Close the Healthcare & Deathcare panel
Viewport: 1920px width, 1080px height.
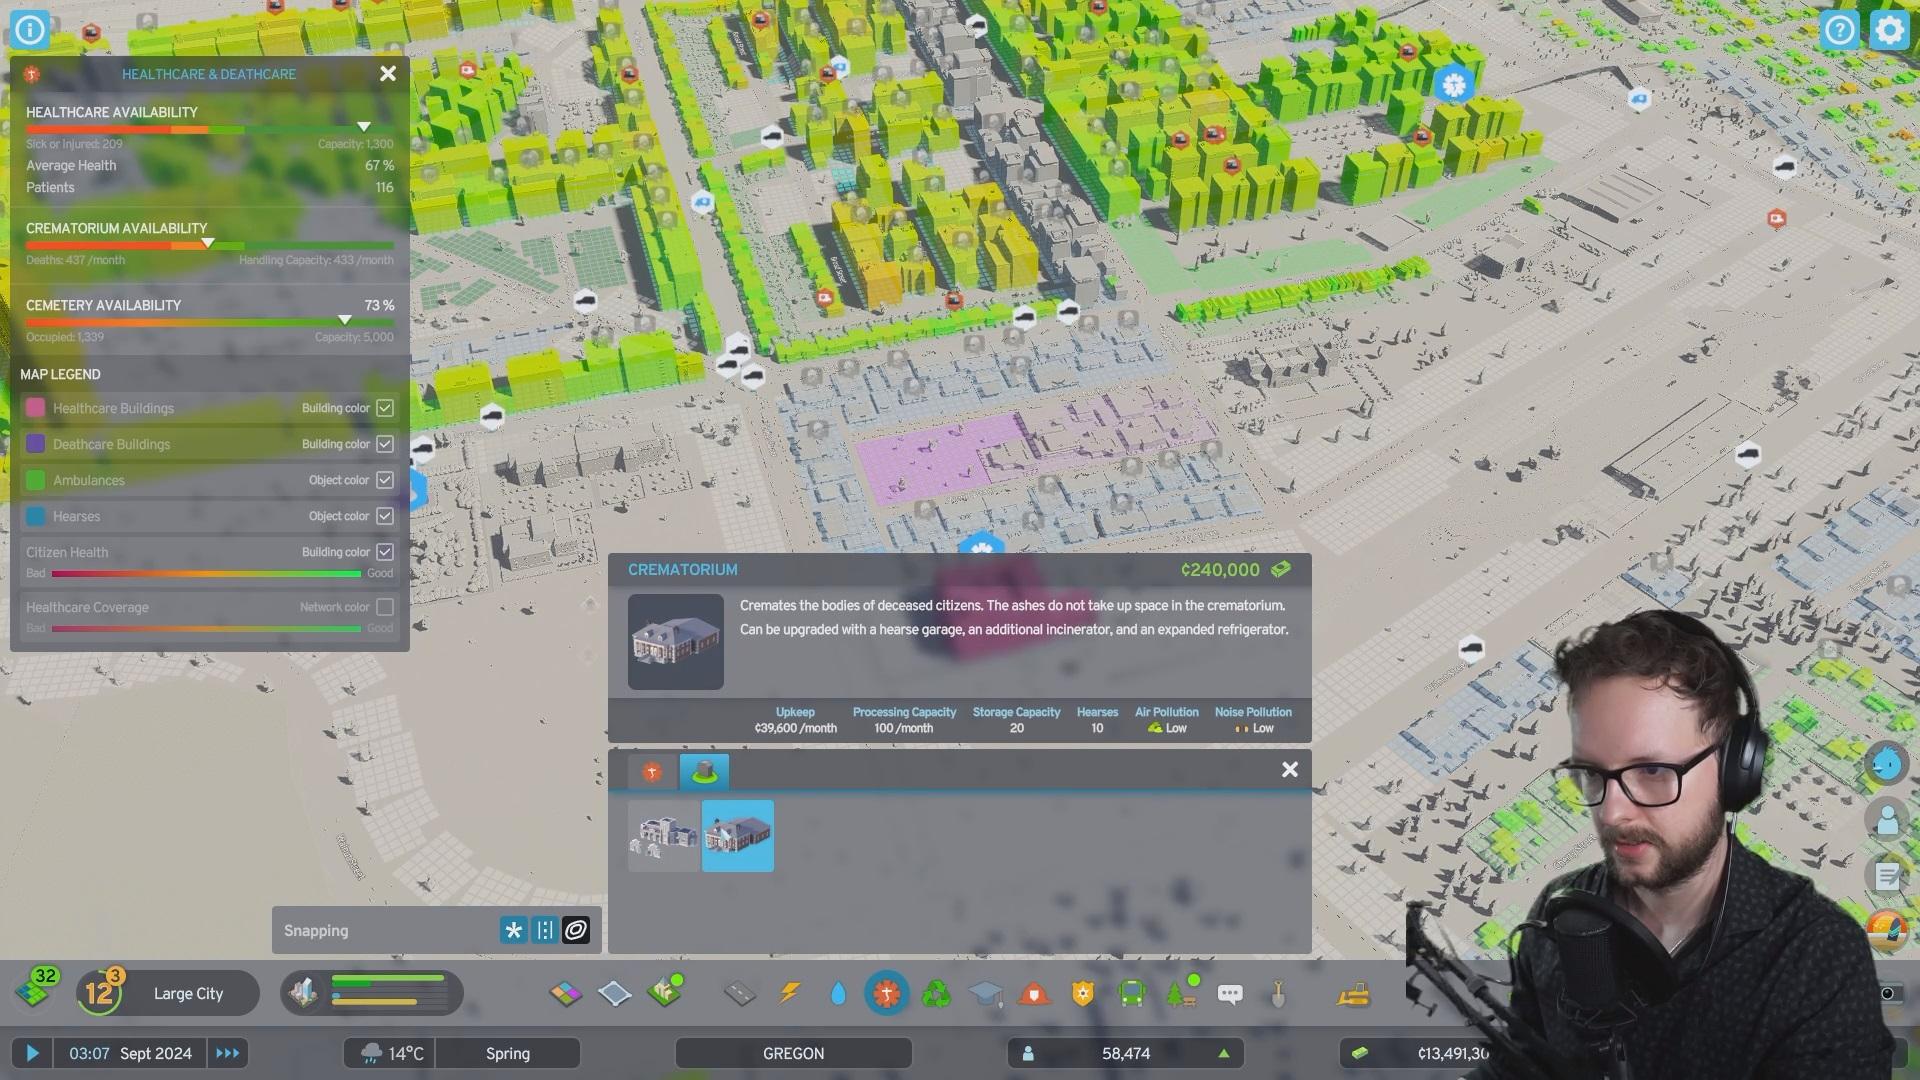388,73
